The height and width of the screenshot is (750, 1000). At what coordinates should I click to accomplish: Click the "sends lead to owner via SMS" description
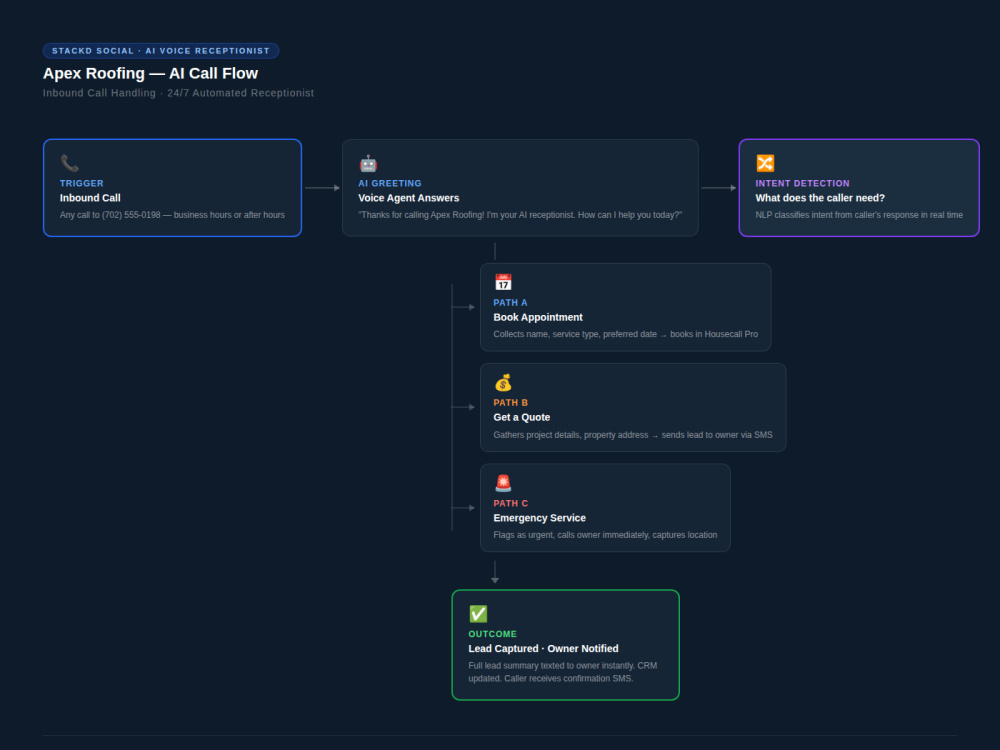click(633, 435)
